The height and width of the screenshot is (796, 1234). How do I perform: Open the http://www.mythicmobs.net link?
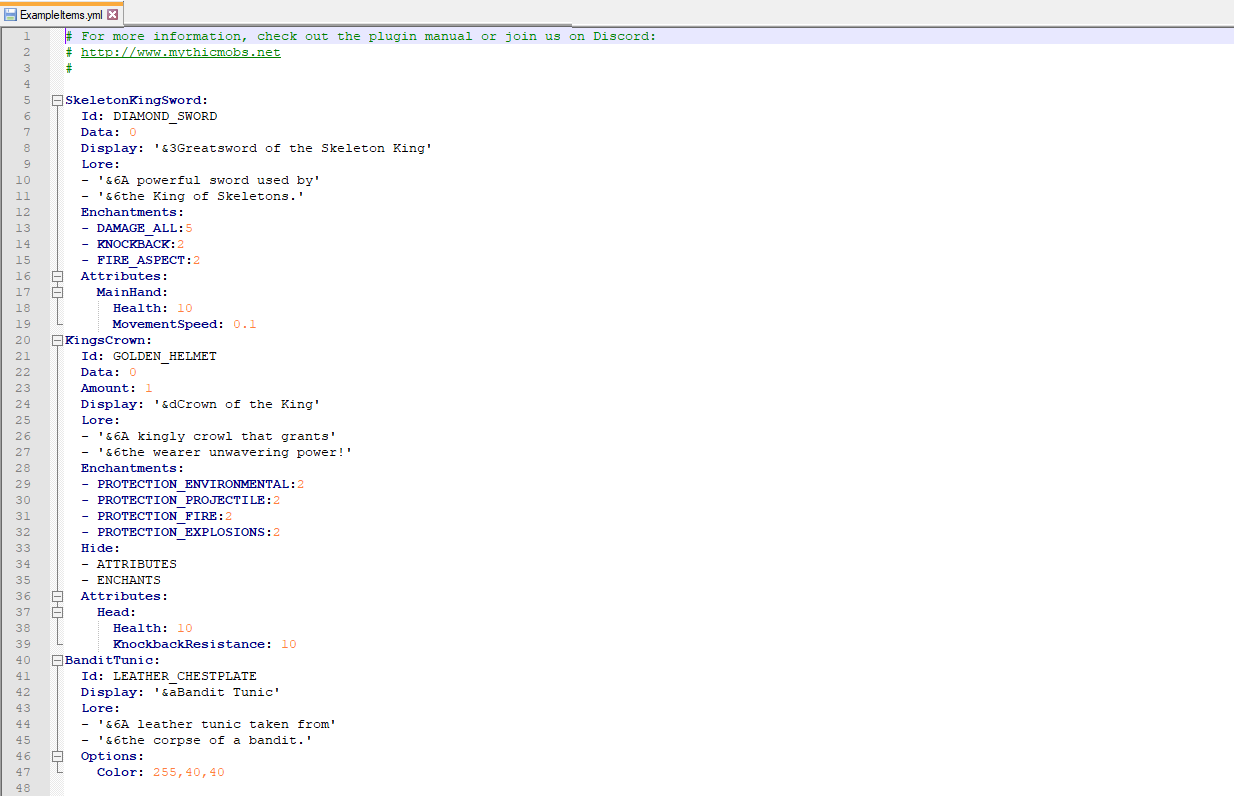(x=180, y=52)
